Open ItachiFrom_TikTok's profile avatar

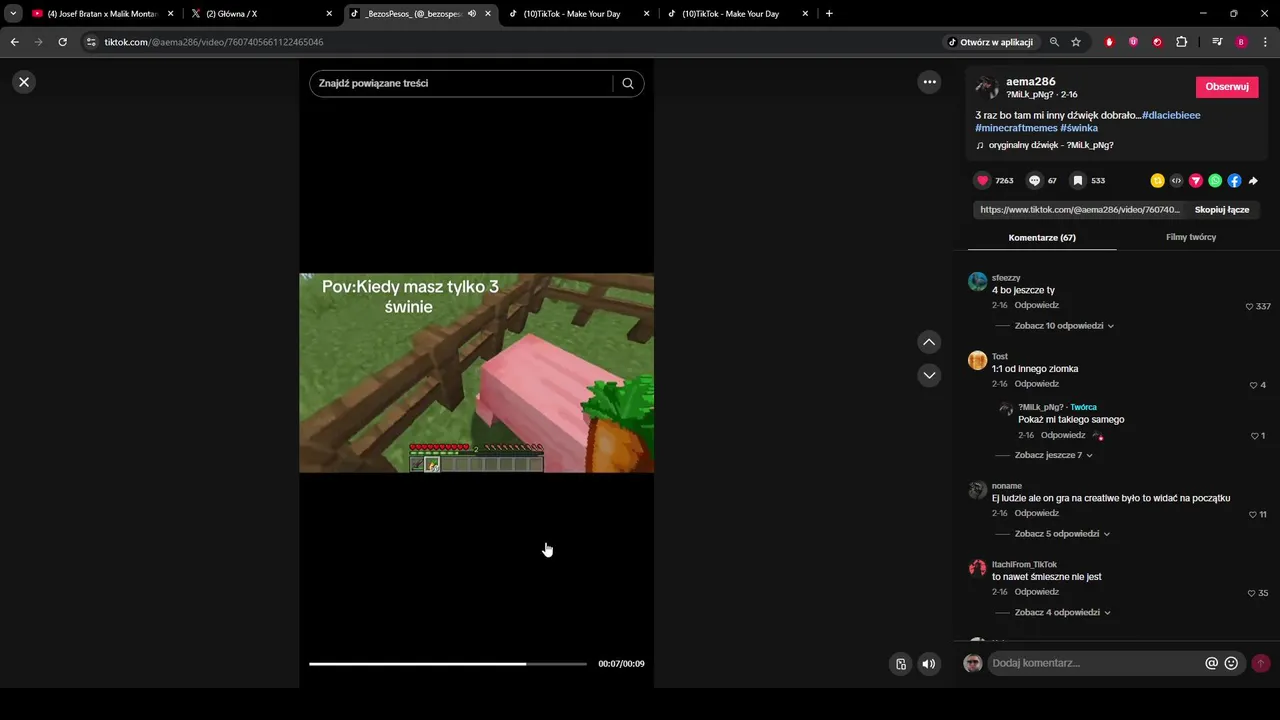(x=977, y=569)
